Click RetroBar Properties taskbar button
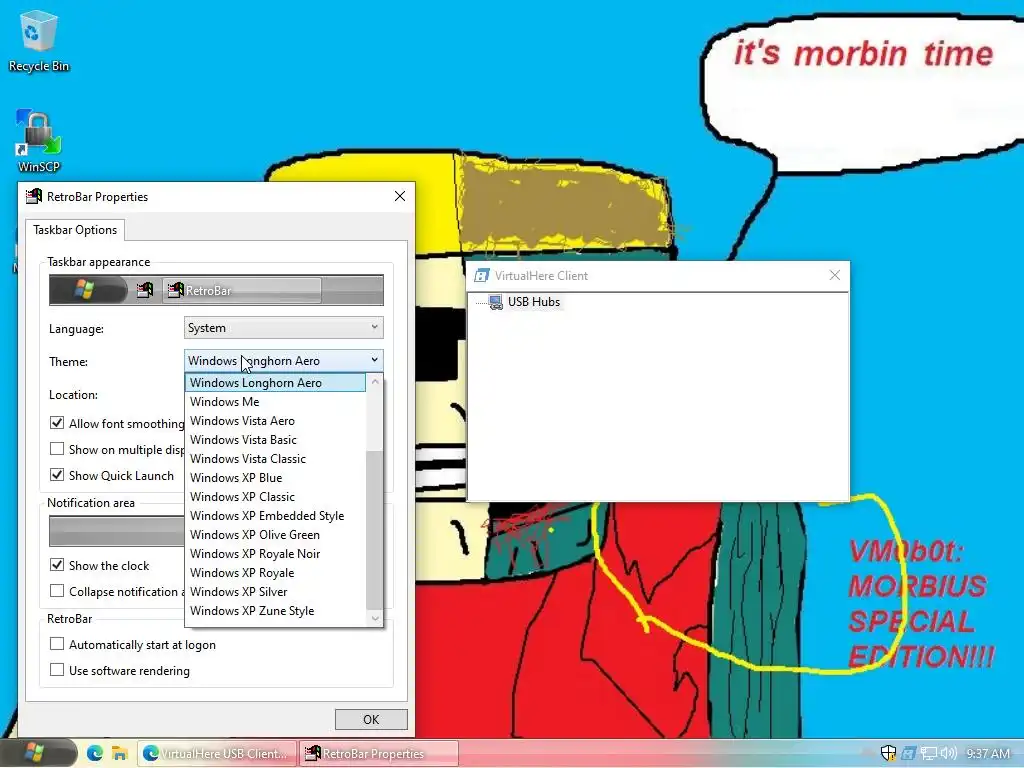 [x=379, y=753]
